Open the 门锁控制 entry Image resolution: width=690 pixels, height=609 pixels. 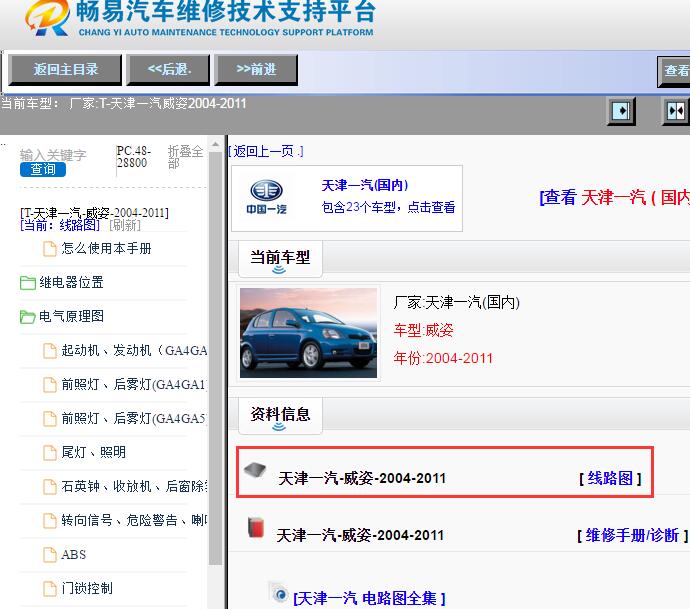(87, 588)
